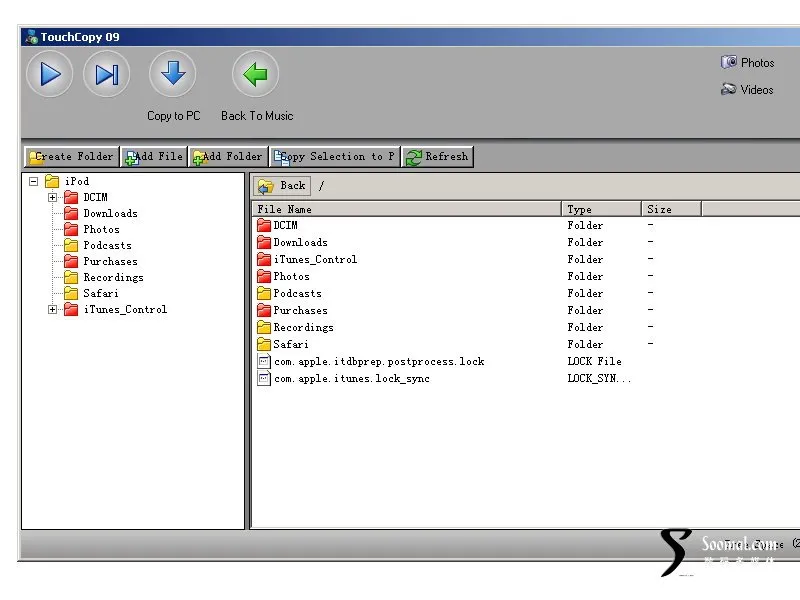
Task: Select Photos in the folder tree
Action: point(102,230)
